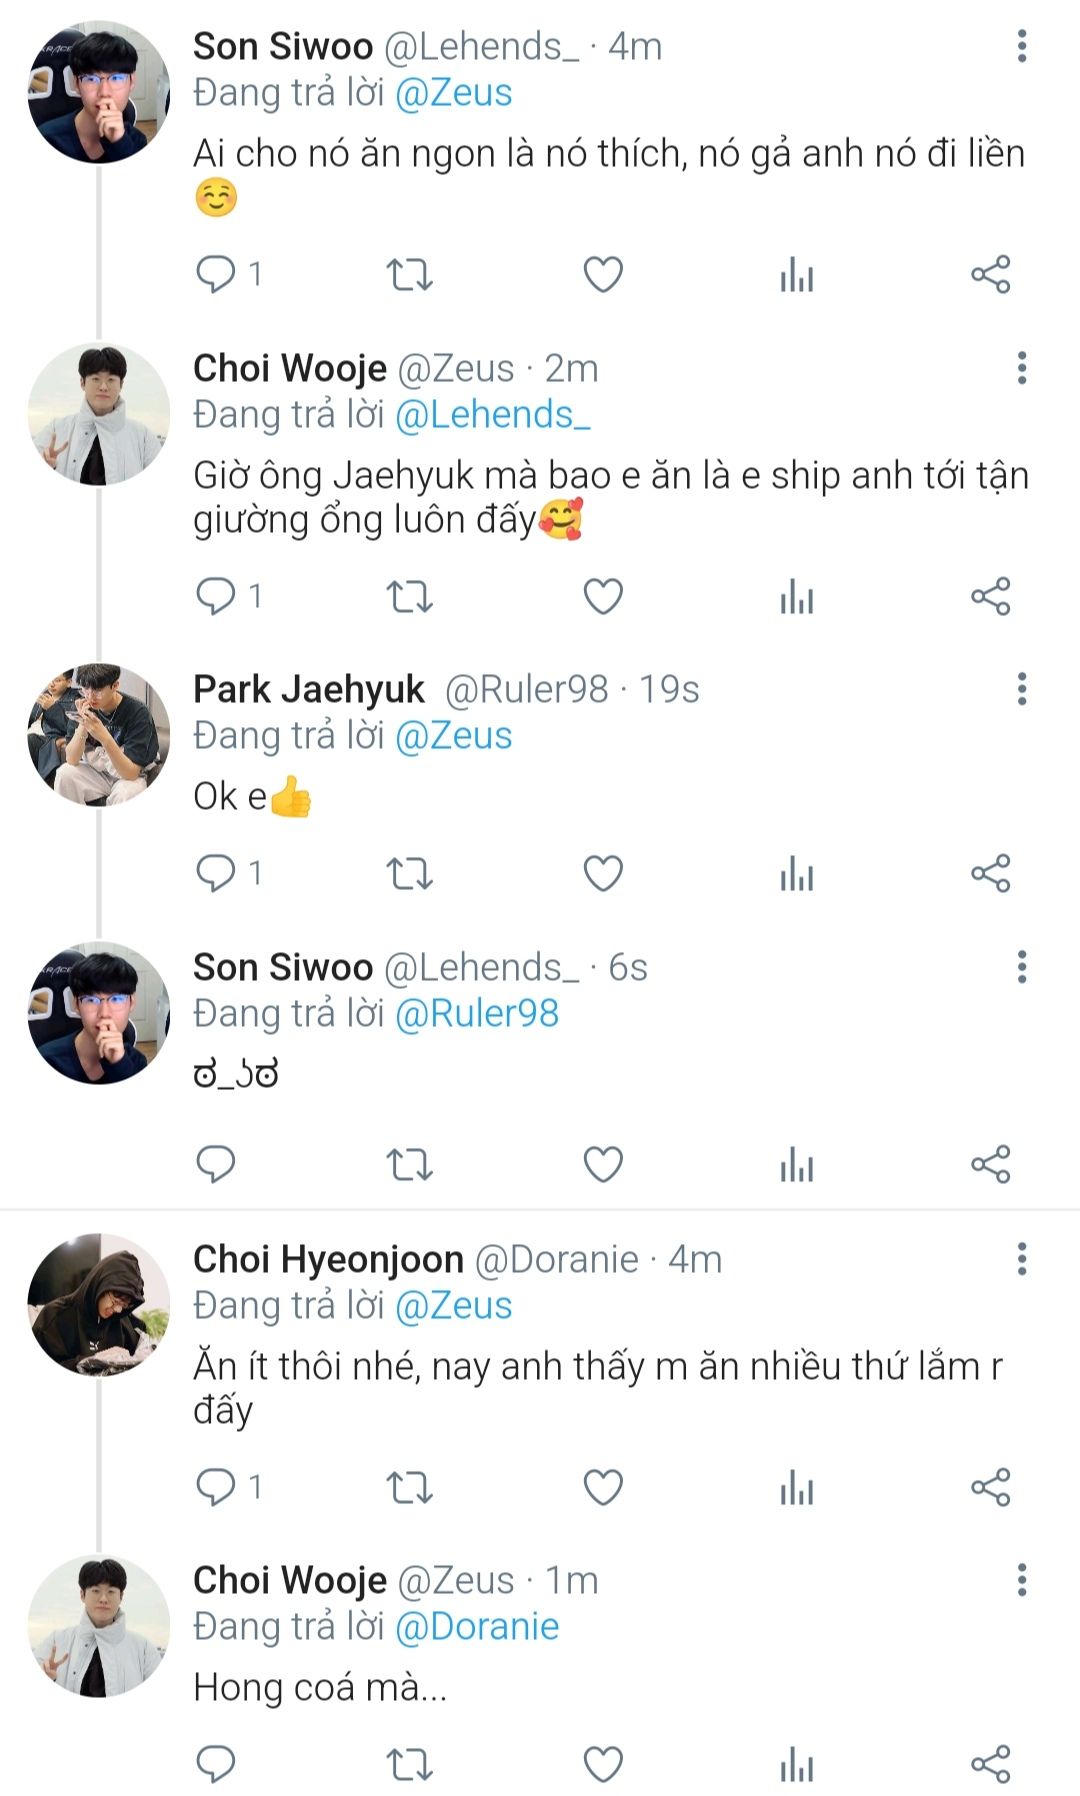This screenshot has width=1080, height=1796.
Task: Open Park Jaehyuk's profile picture
Action: (98, 735)
